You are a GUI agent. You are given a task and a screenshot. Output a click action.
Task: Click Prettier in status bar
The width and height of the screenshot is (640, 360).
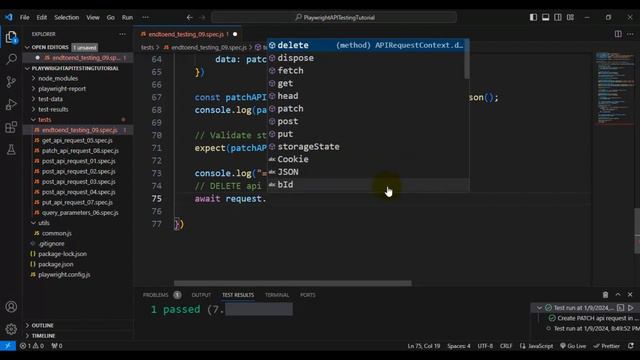coord(607,346)
